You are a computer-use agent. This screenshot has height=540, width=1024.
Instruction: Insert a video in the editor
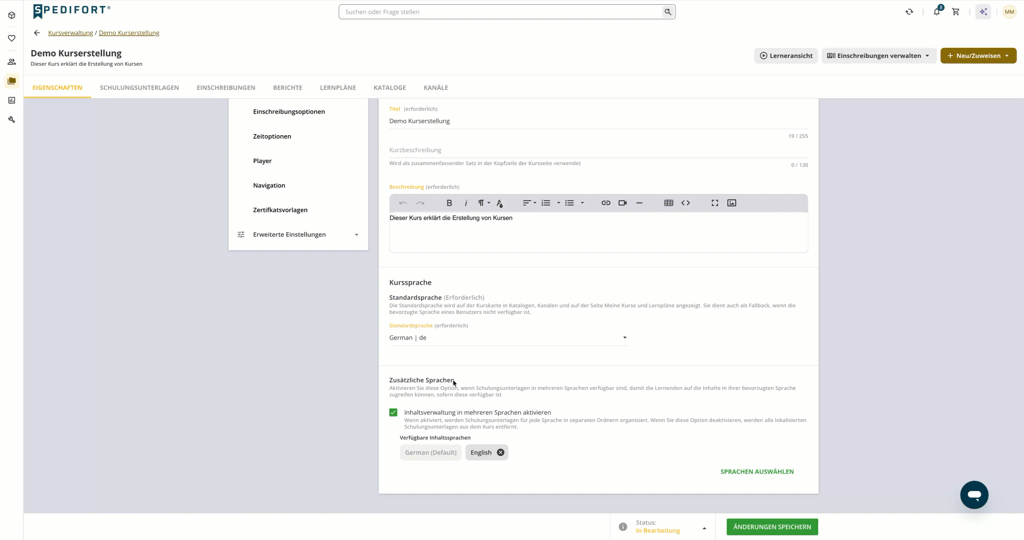(x=622, y=203)
